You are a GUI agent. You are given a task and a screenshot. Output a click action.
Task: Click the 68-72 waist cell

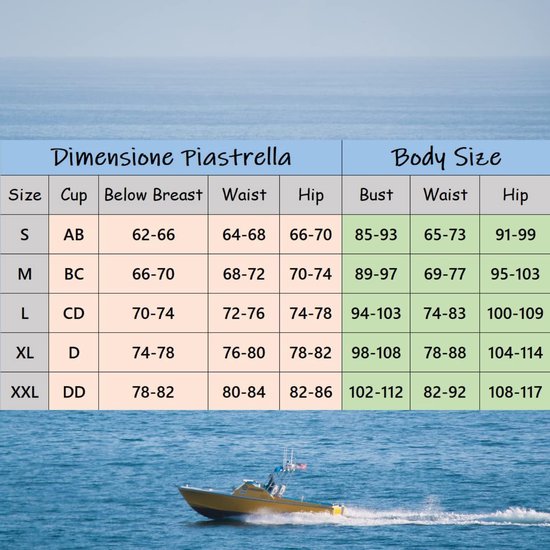[244, 274]
